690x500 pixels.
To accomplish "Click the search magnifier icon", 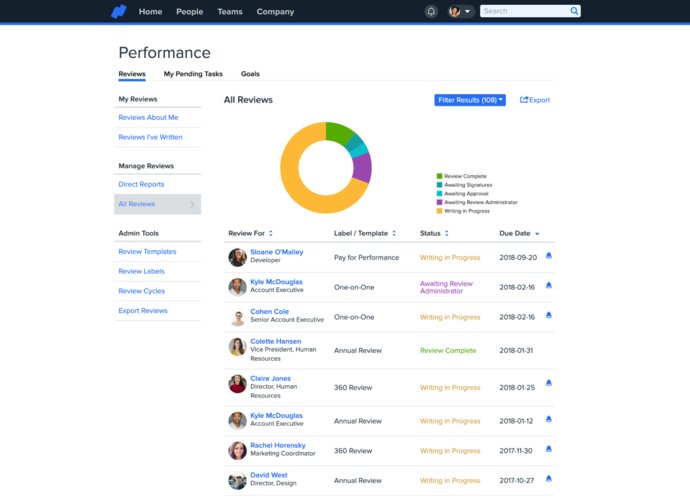I will pos(574,12).
